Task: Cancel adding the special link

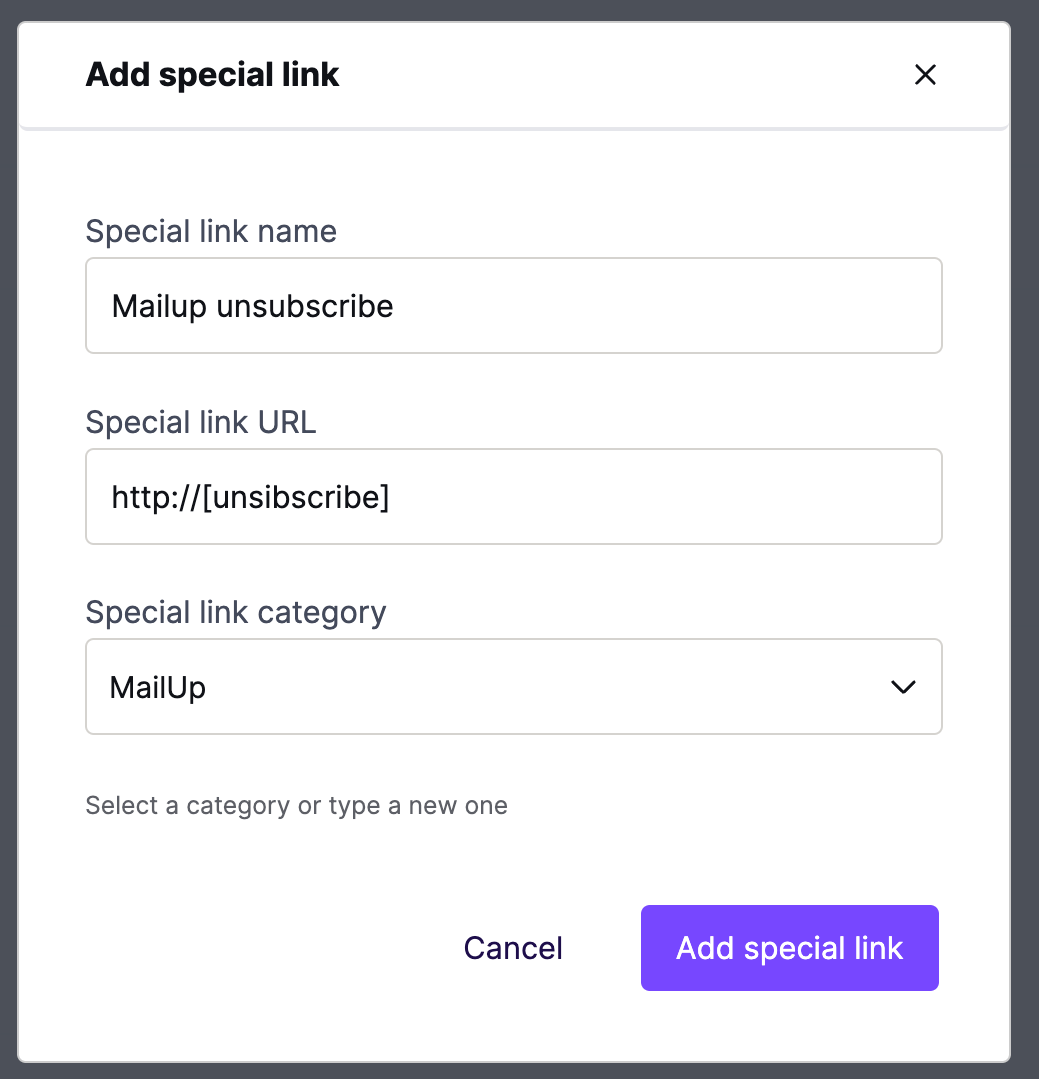Action: coord(513,948)
